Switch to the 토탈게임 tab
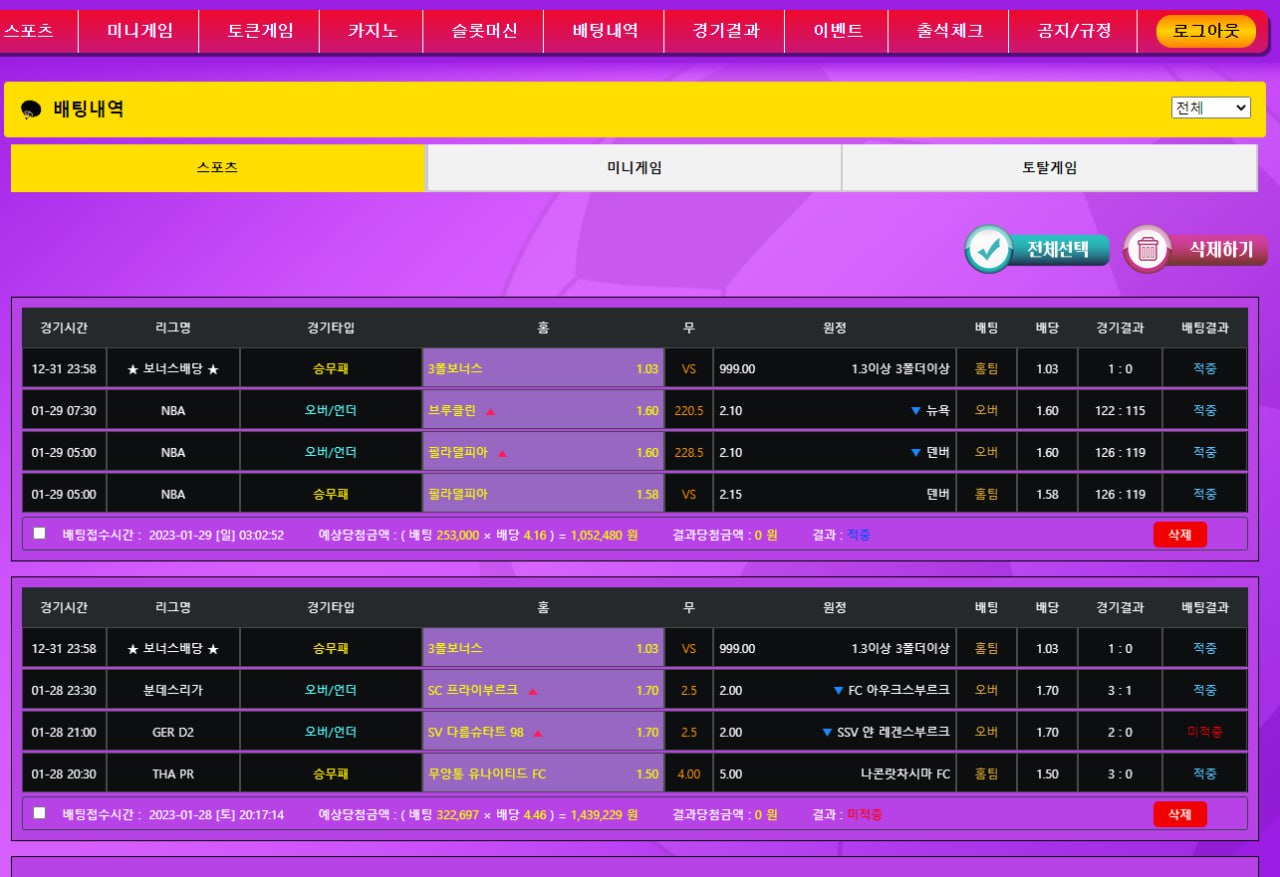 pos(1049,168)
